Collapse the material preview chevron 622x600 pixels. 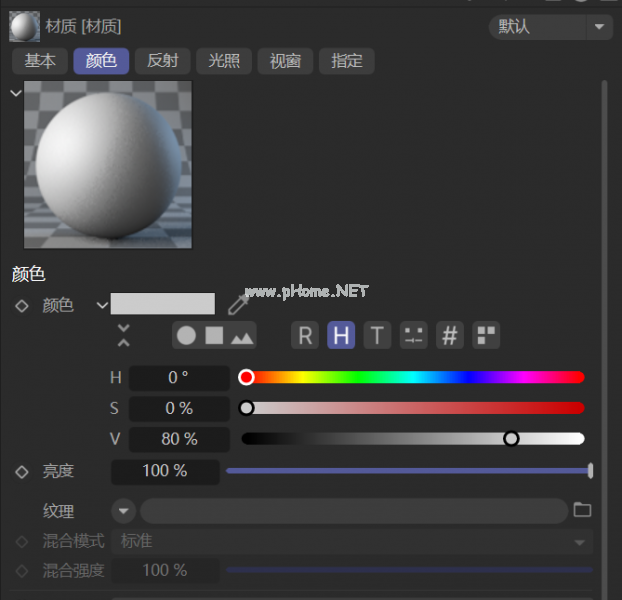coord(15,93)
